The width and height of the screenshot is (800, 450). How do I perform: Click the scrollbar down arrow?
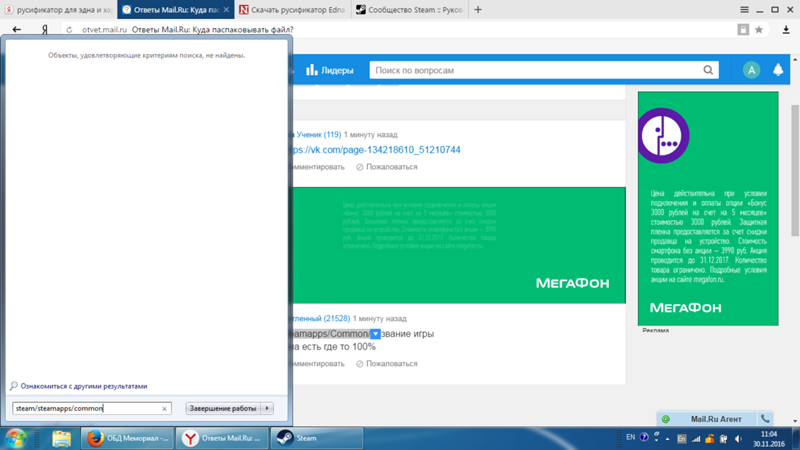795,421
